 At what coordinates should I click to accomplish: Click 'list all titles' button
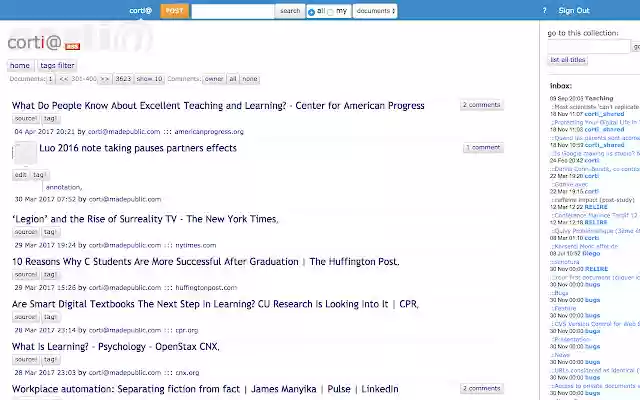click(x=568, y=60)
